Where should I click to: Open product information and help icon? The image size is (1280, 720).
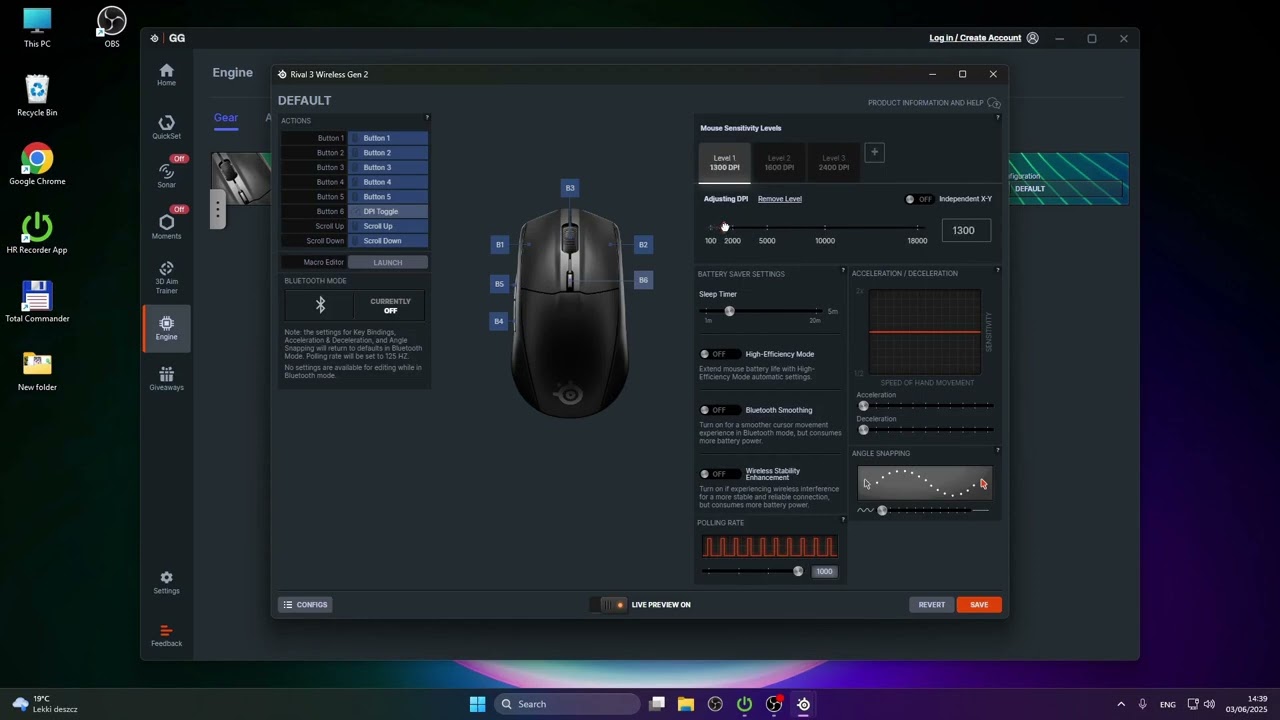(993, 103)
